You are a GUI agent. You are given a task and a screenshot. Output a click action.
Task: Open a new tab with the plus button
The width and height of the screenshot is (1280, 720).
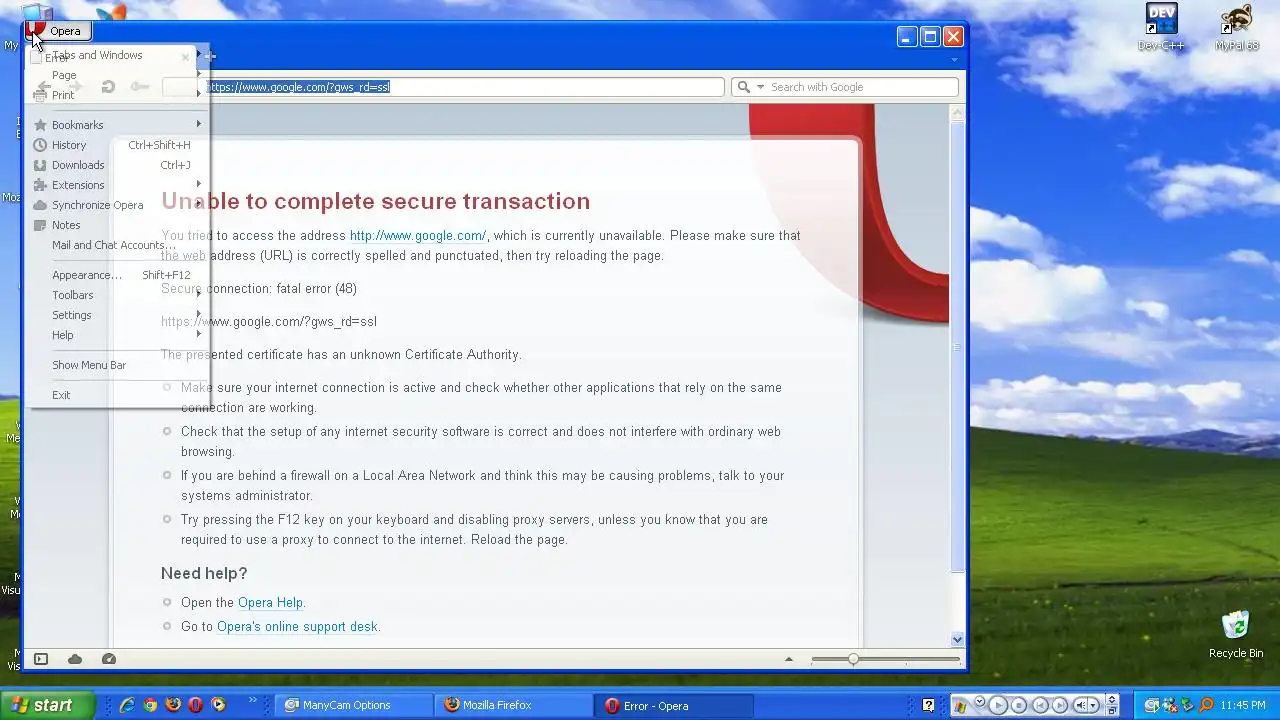coord(210,56)
